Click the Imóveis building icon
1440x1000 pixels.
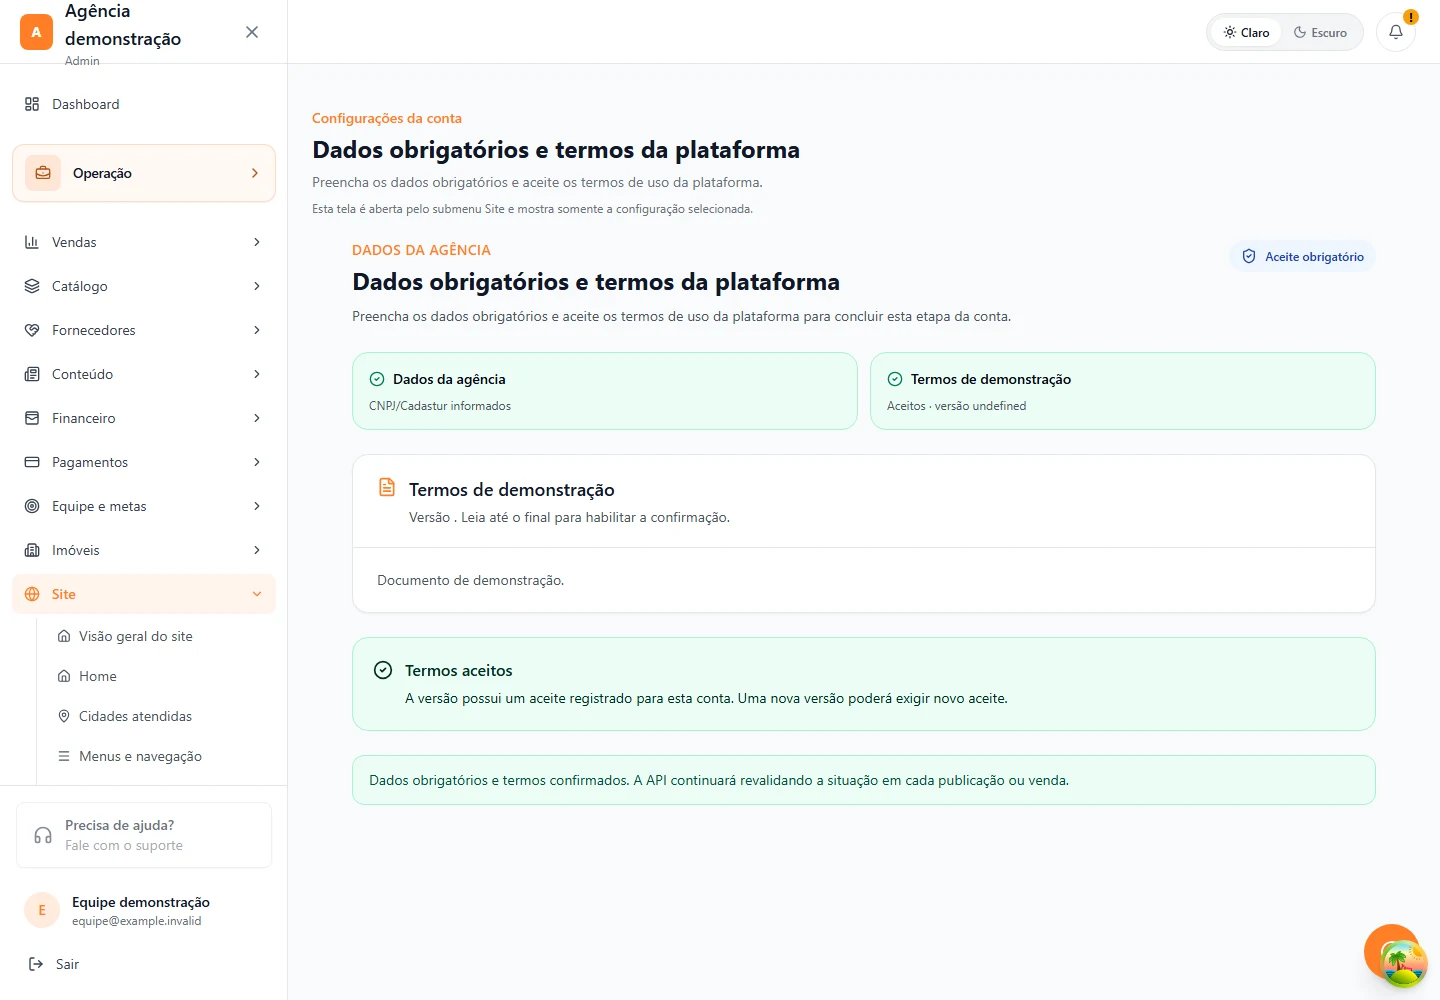(32, 550)
